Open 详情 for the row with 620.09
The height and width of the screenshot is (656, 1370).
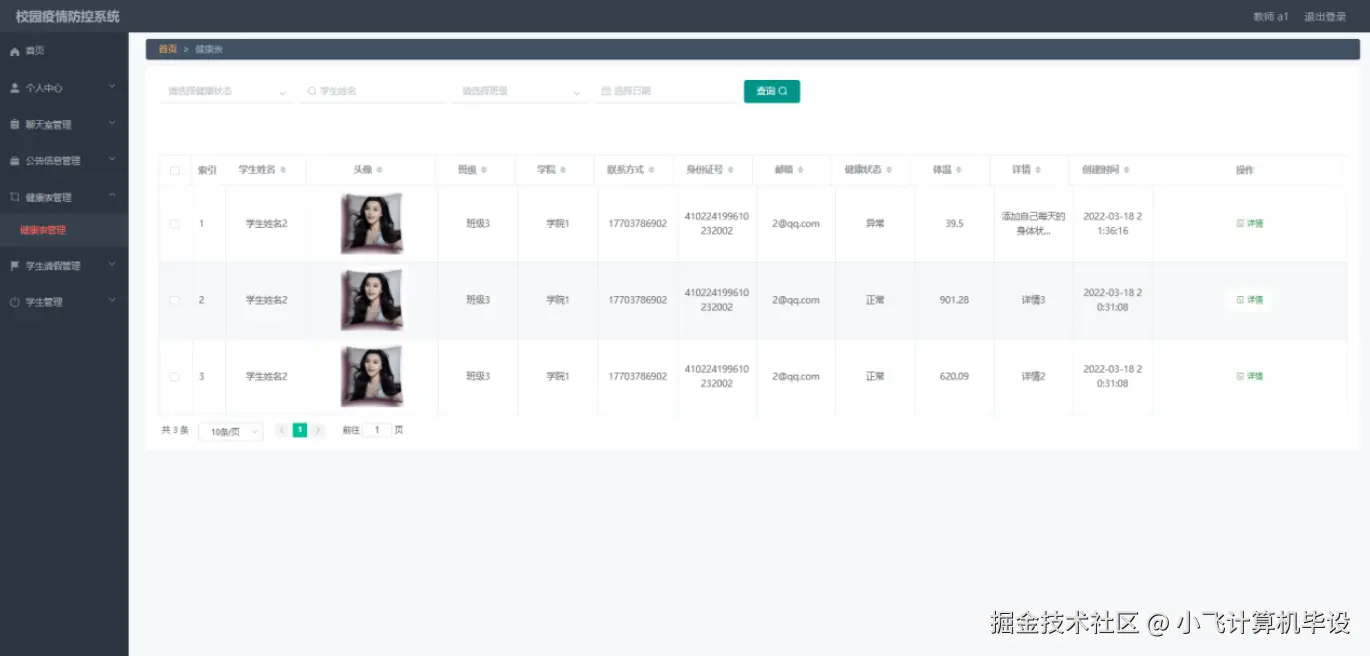(1250, 377)
